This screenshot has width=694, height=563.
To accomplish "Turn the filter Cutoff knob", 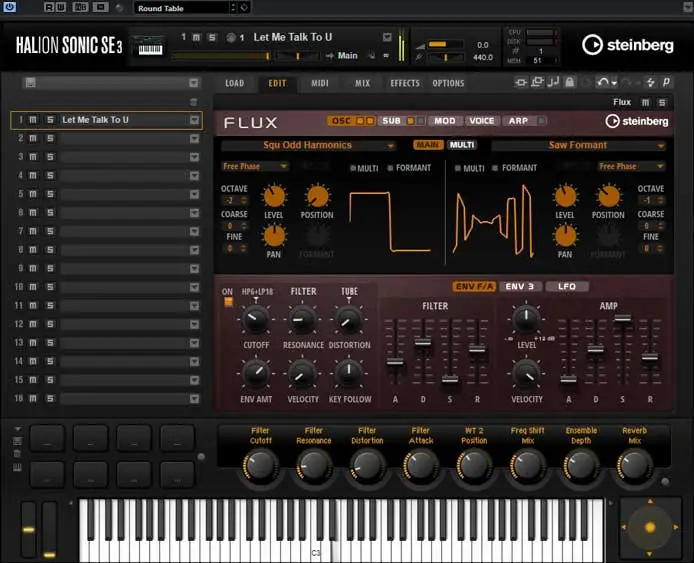I will pos(256,321).
